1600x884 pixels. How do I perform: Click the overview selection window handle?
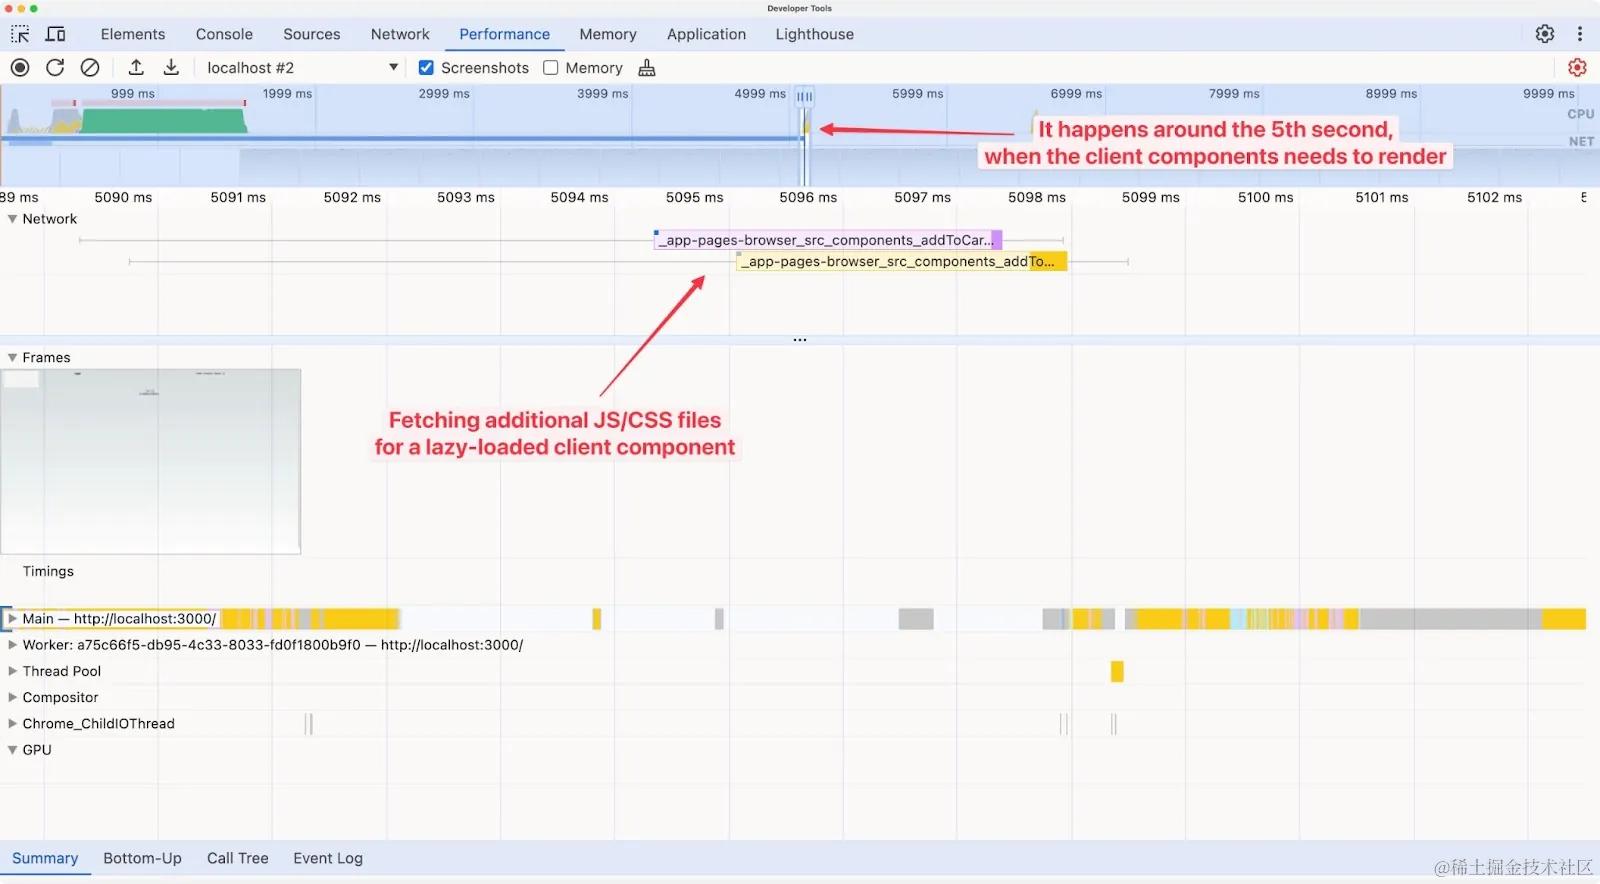click(x=804, y=97)
